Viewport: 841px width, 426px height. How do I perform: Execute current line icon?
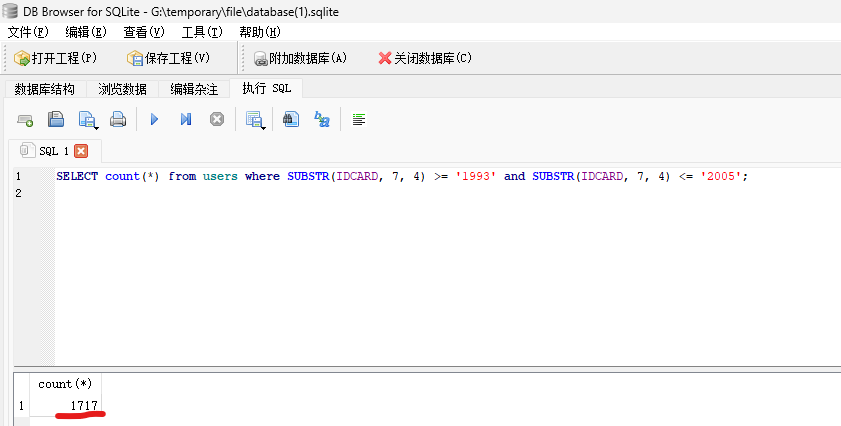186,119
